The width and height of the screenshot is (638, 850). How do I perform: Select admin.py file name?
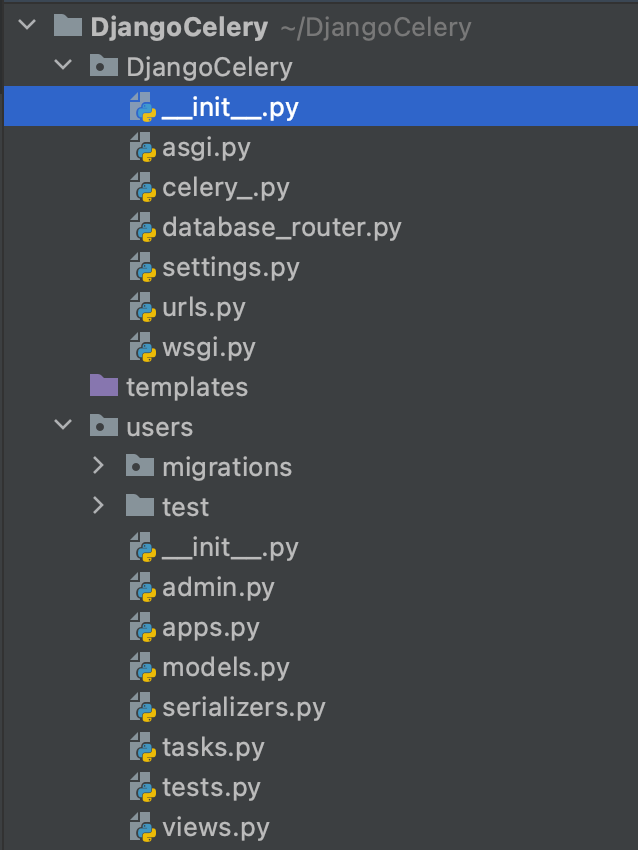point(218,587)
